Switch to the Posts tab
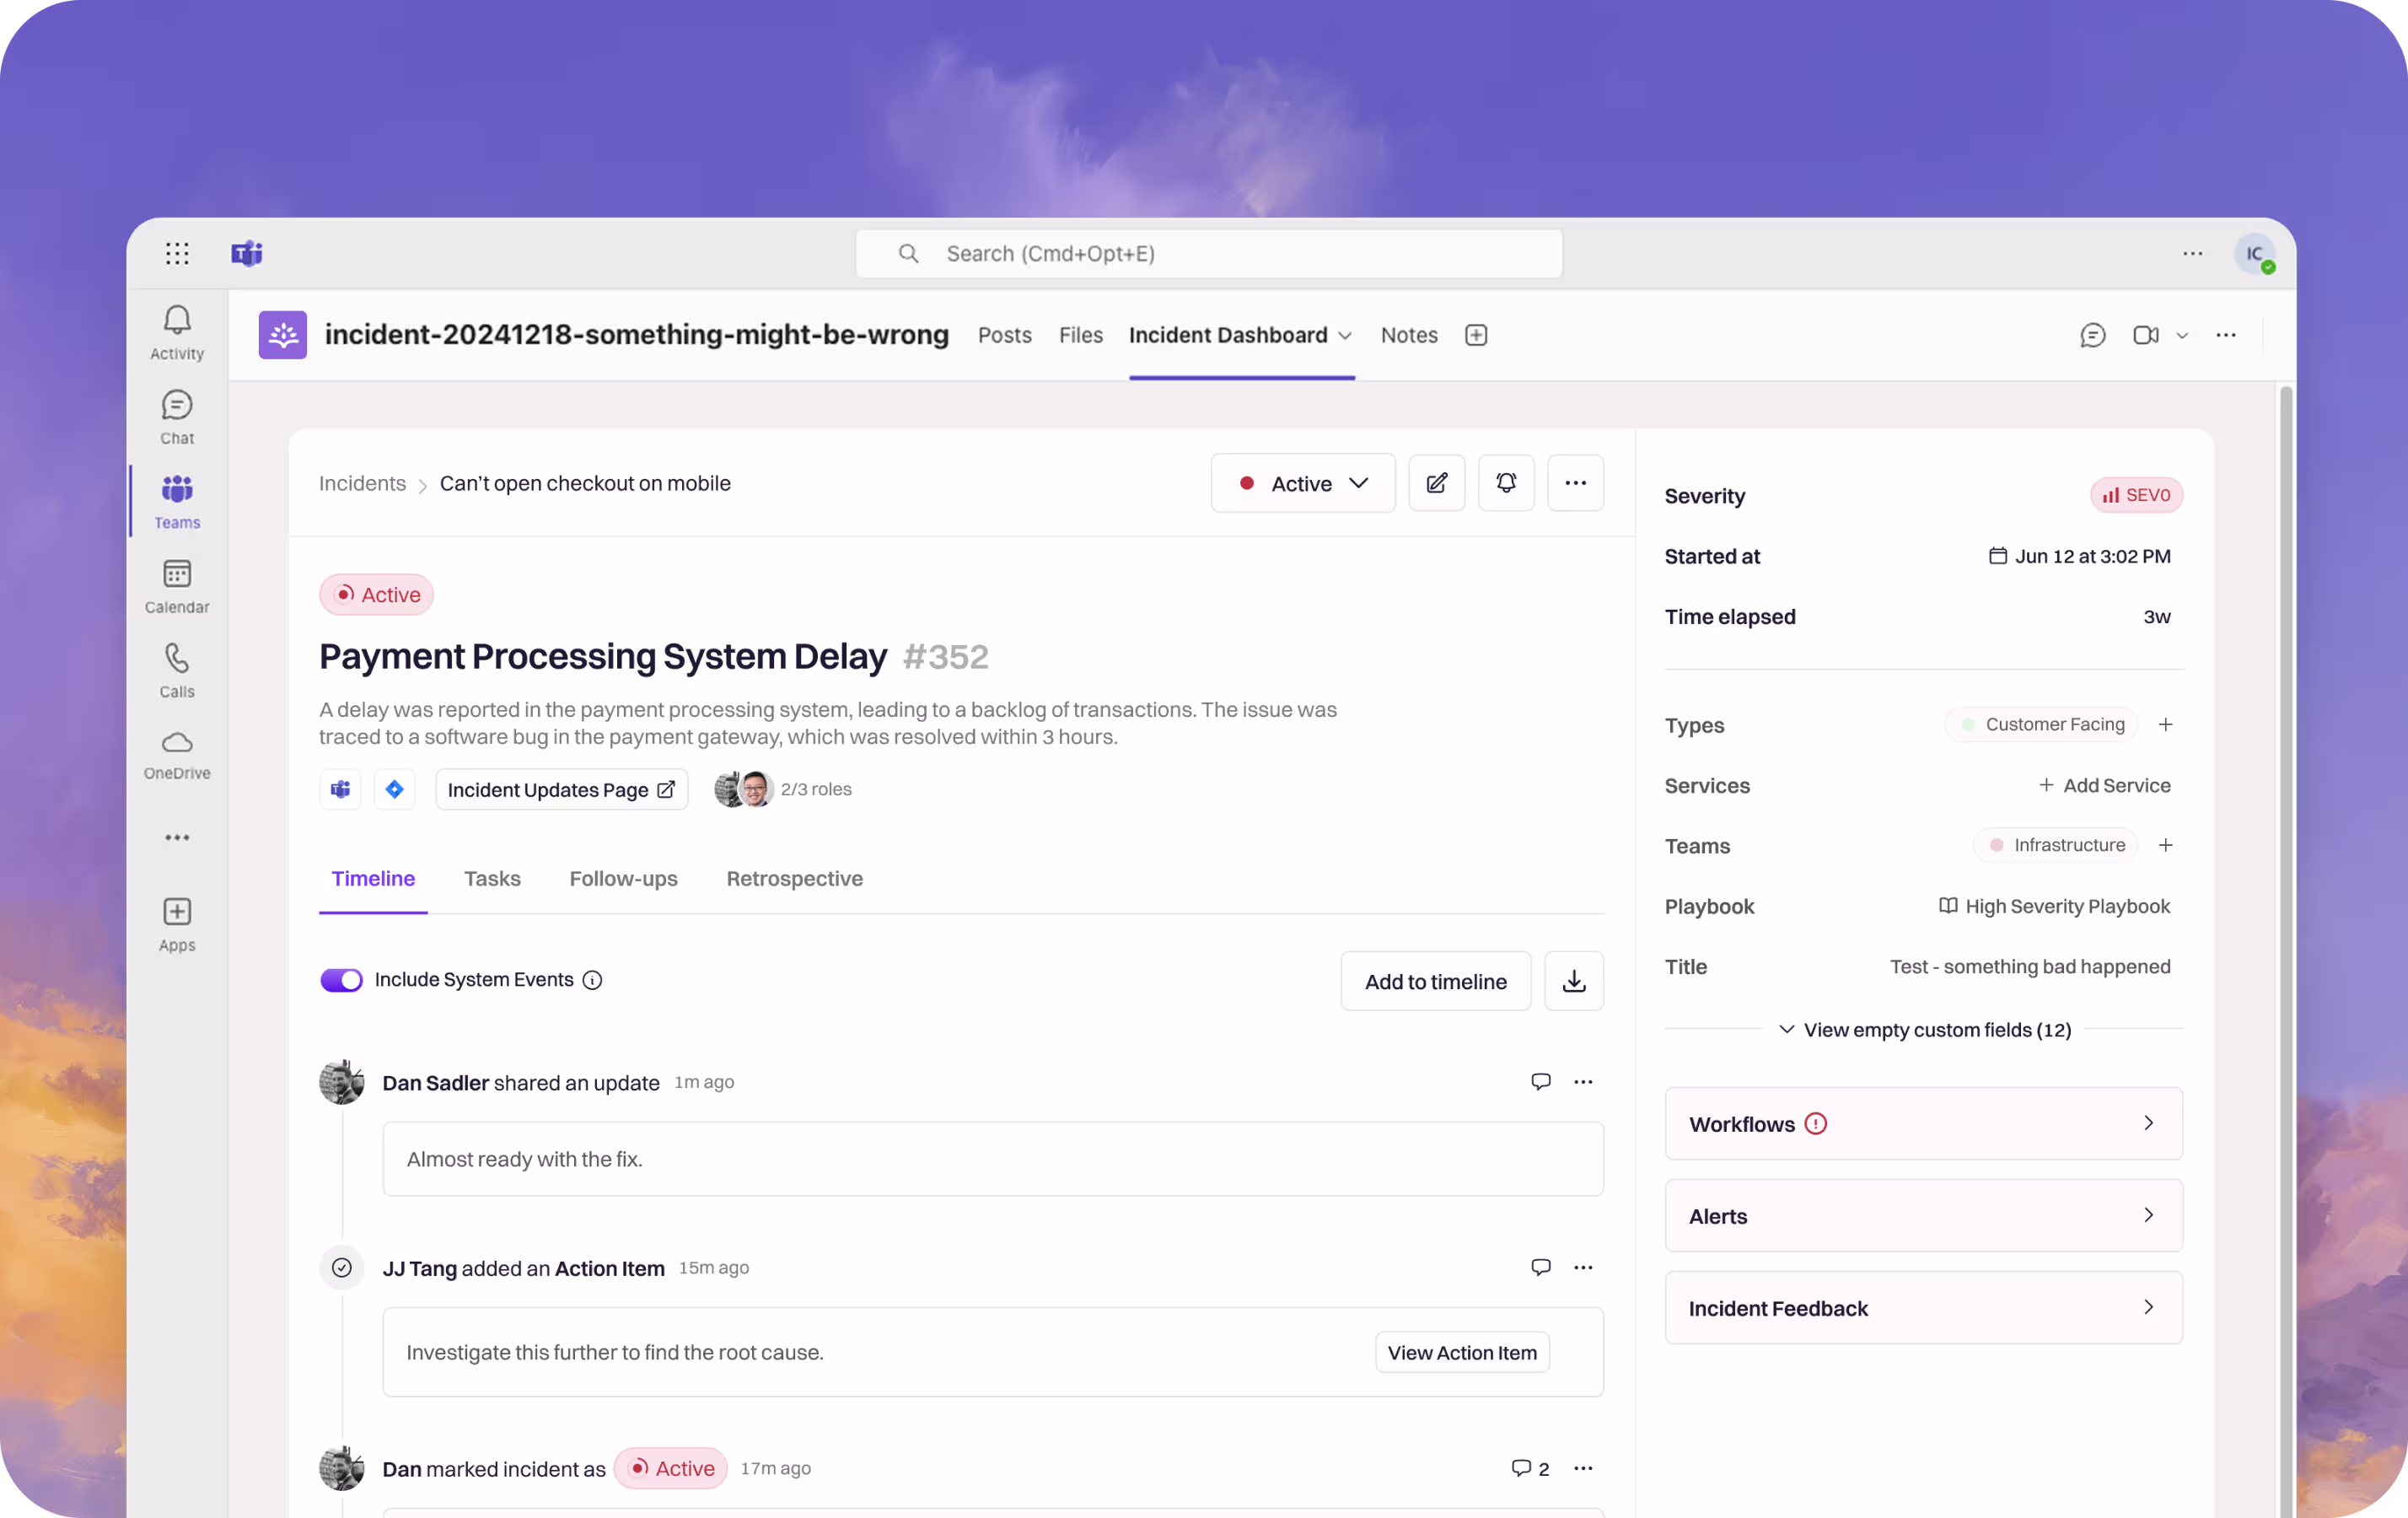2408x1518 pixels. pyautogui.click(x=1004, y=335)
